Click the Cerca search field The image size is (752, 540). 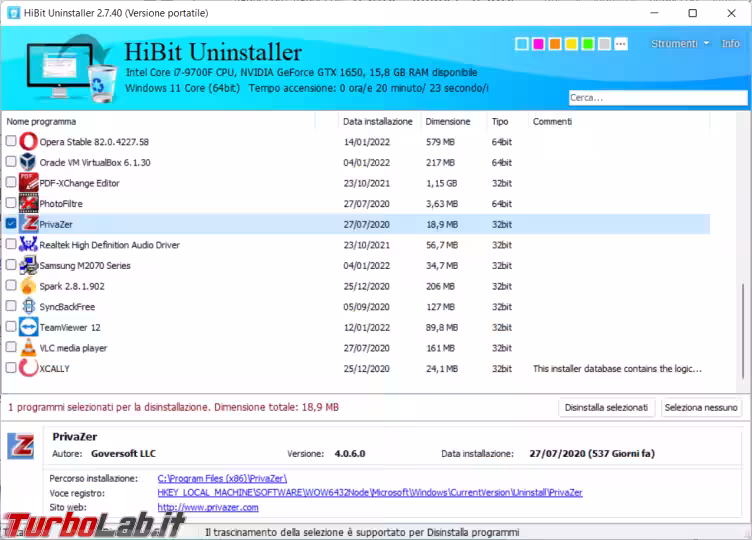[x=658, y=97]
